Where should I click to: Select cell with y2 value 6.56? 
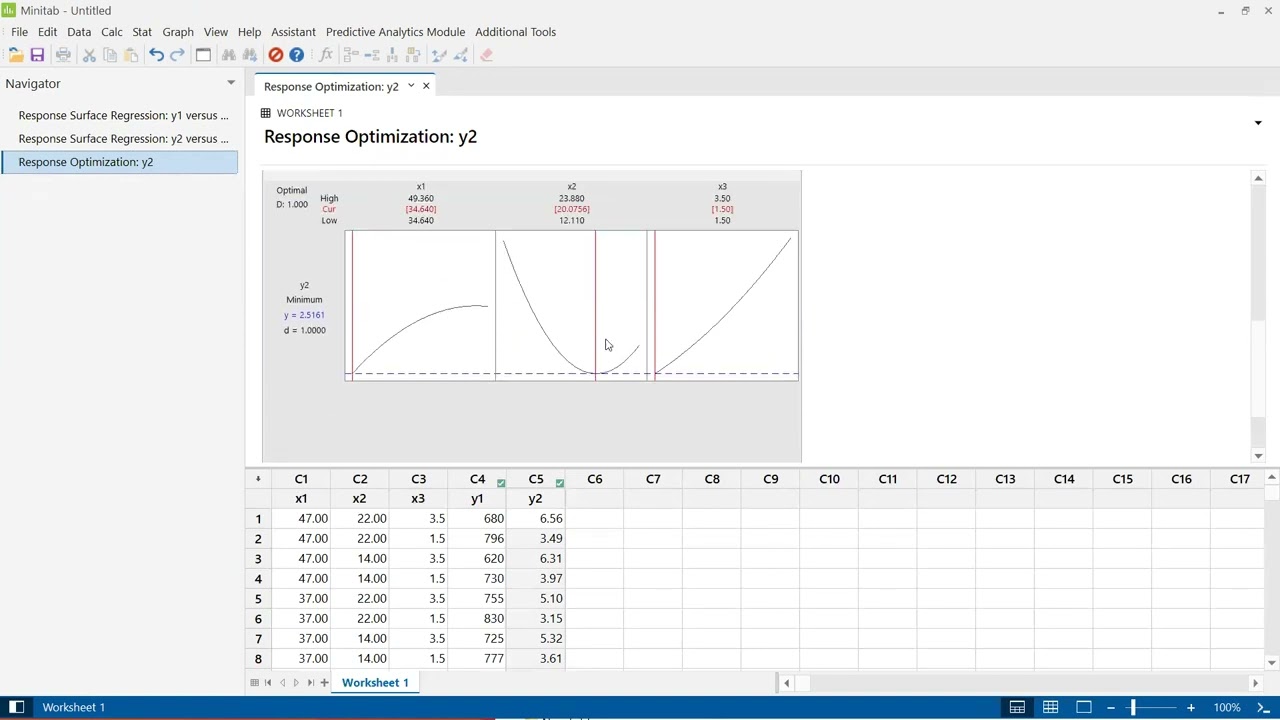tap(536, 518)
